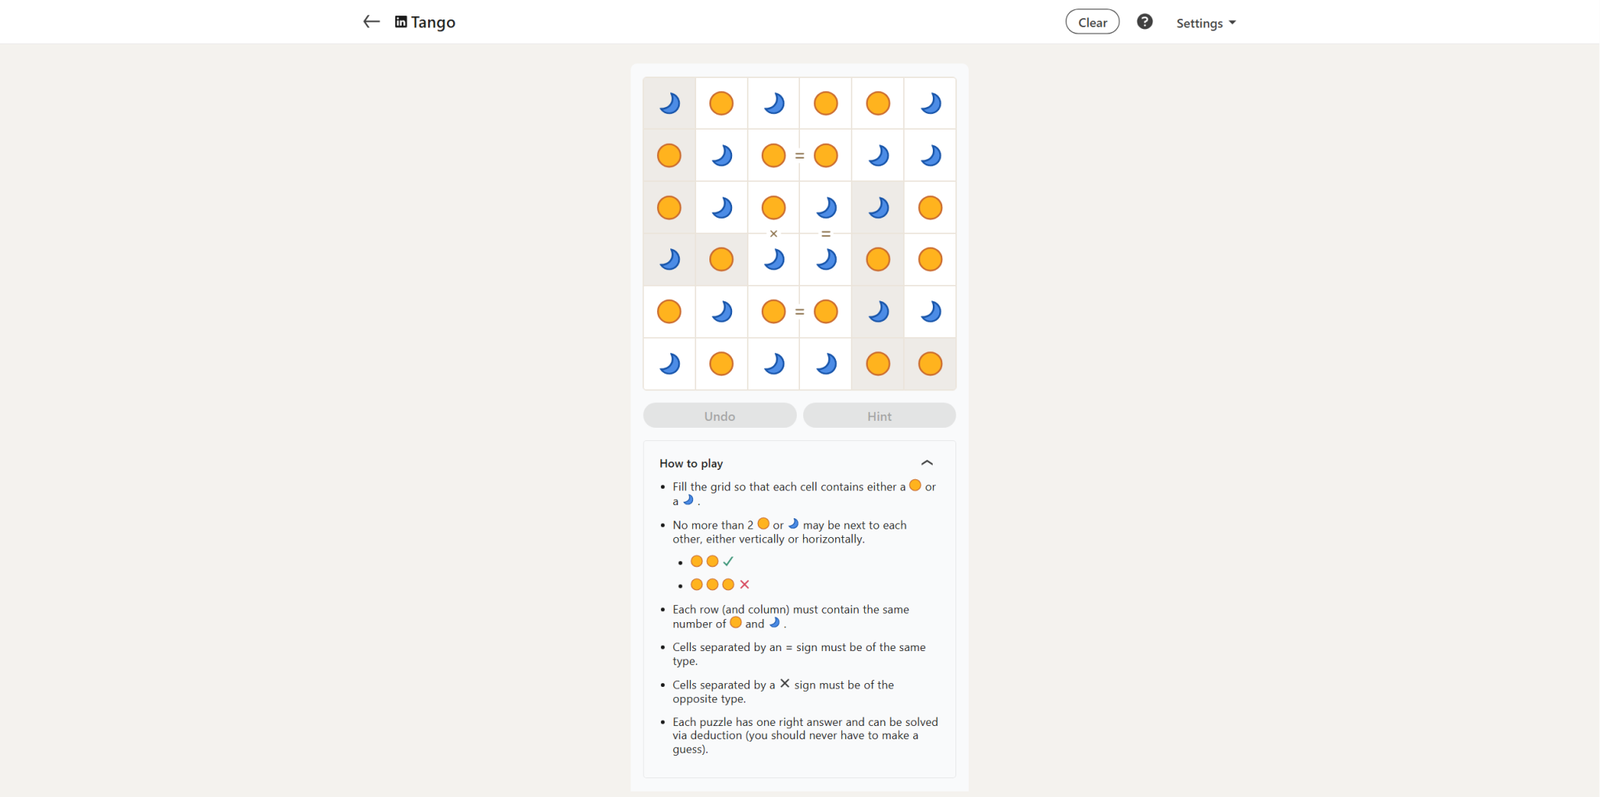Click the sun right of the fifth-row equals sign
The width and height of the screenshot is (1600, 797).
(826, 312)
